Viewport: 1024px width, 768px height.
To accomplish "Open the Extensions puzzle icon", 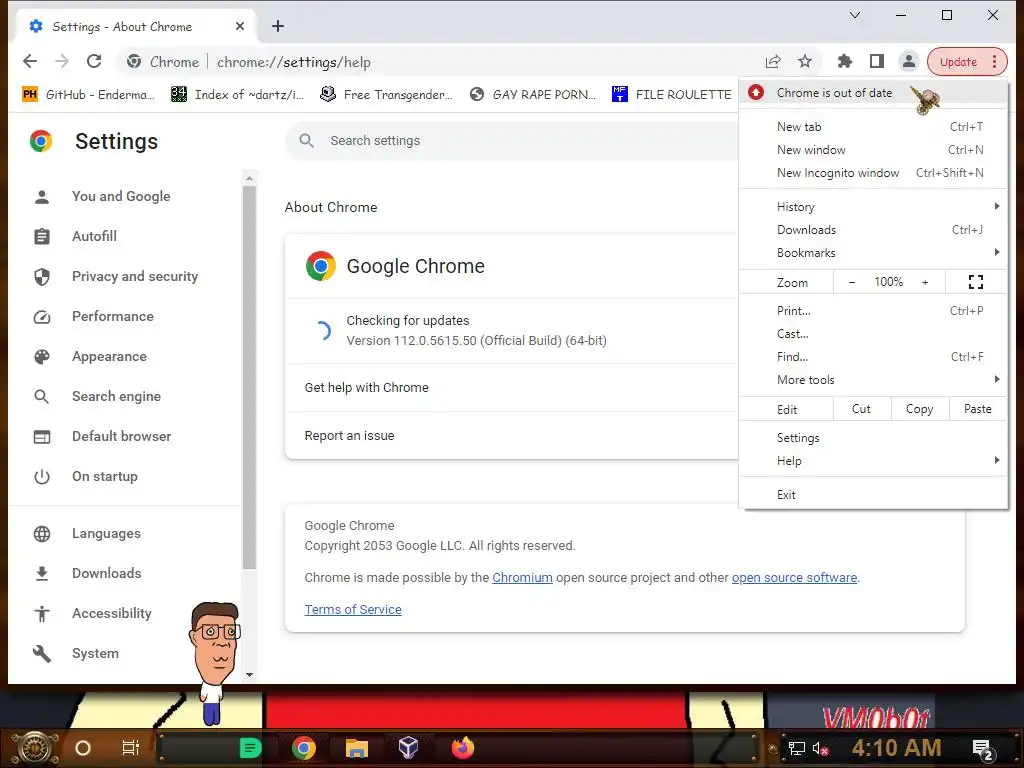I will [x=844, y=61].
